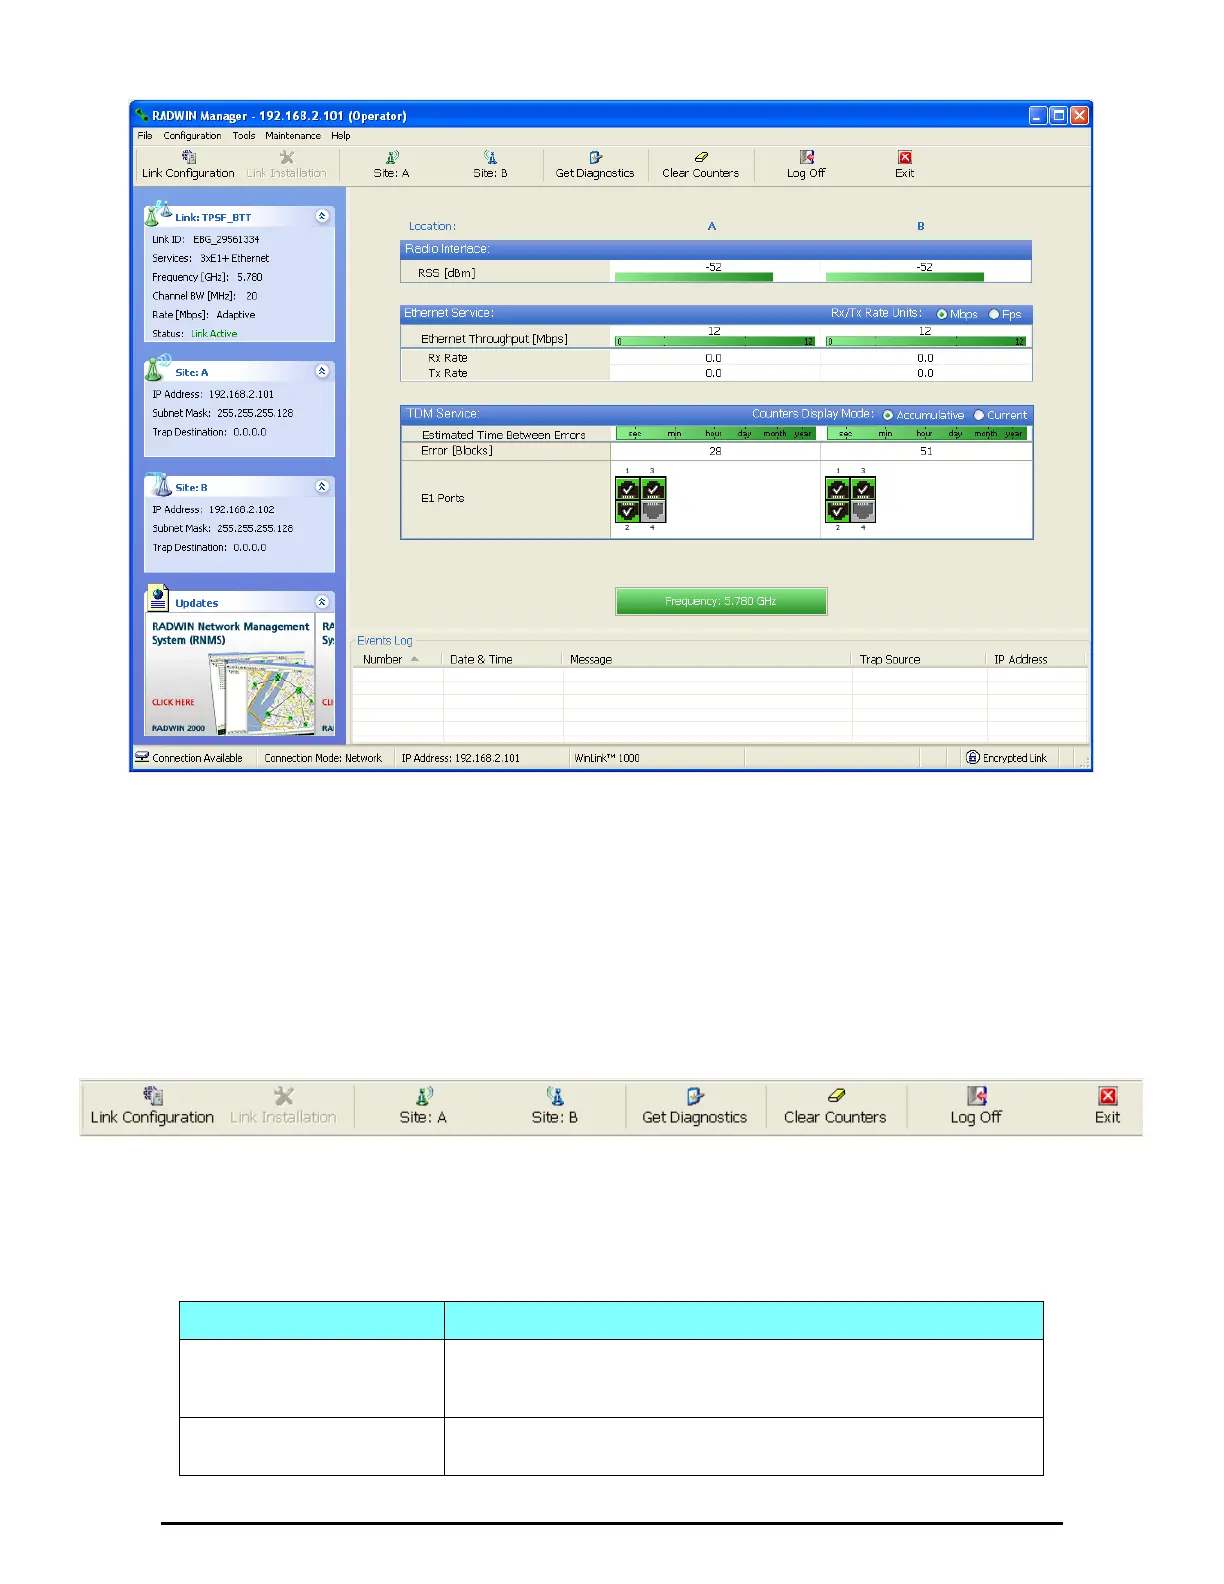Click WinLink 1000 in status bar

coord(607,758)
